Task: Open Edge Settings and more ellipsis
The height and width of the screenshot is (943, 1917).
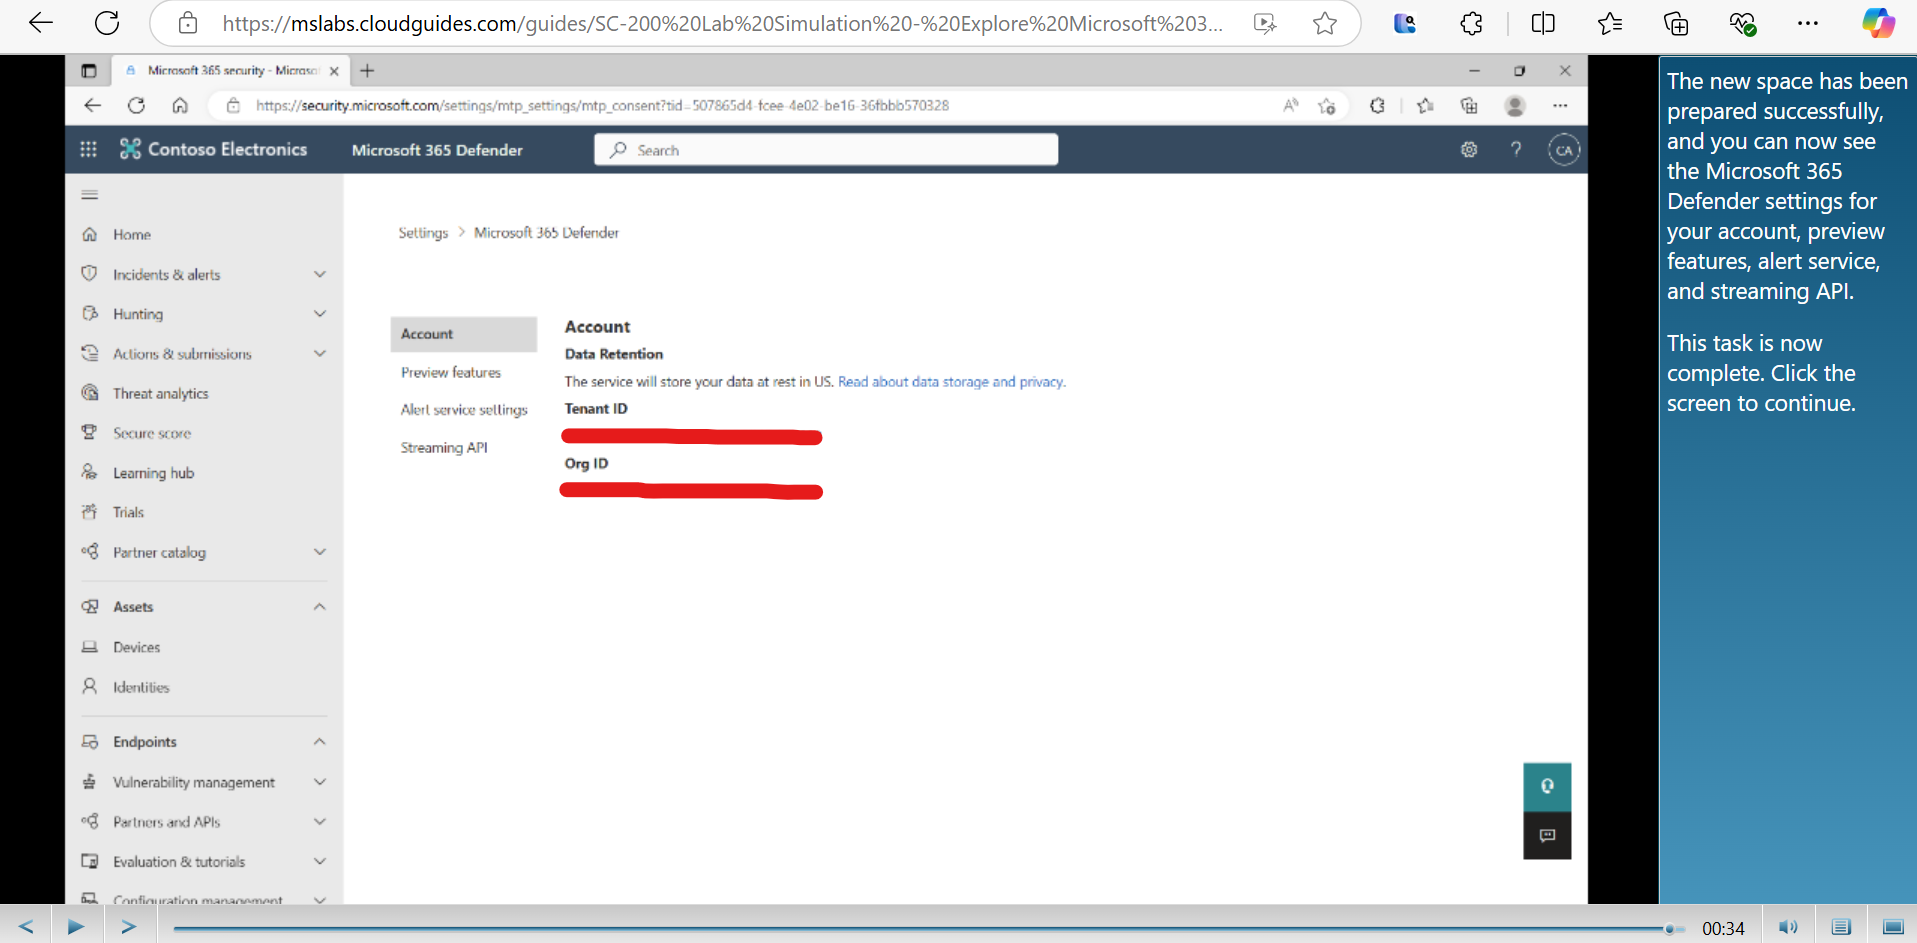Action: pos(1808,23)
